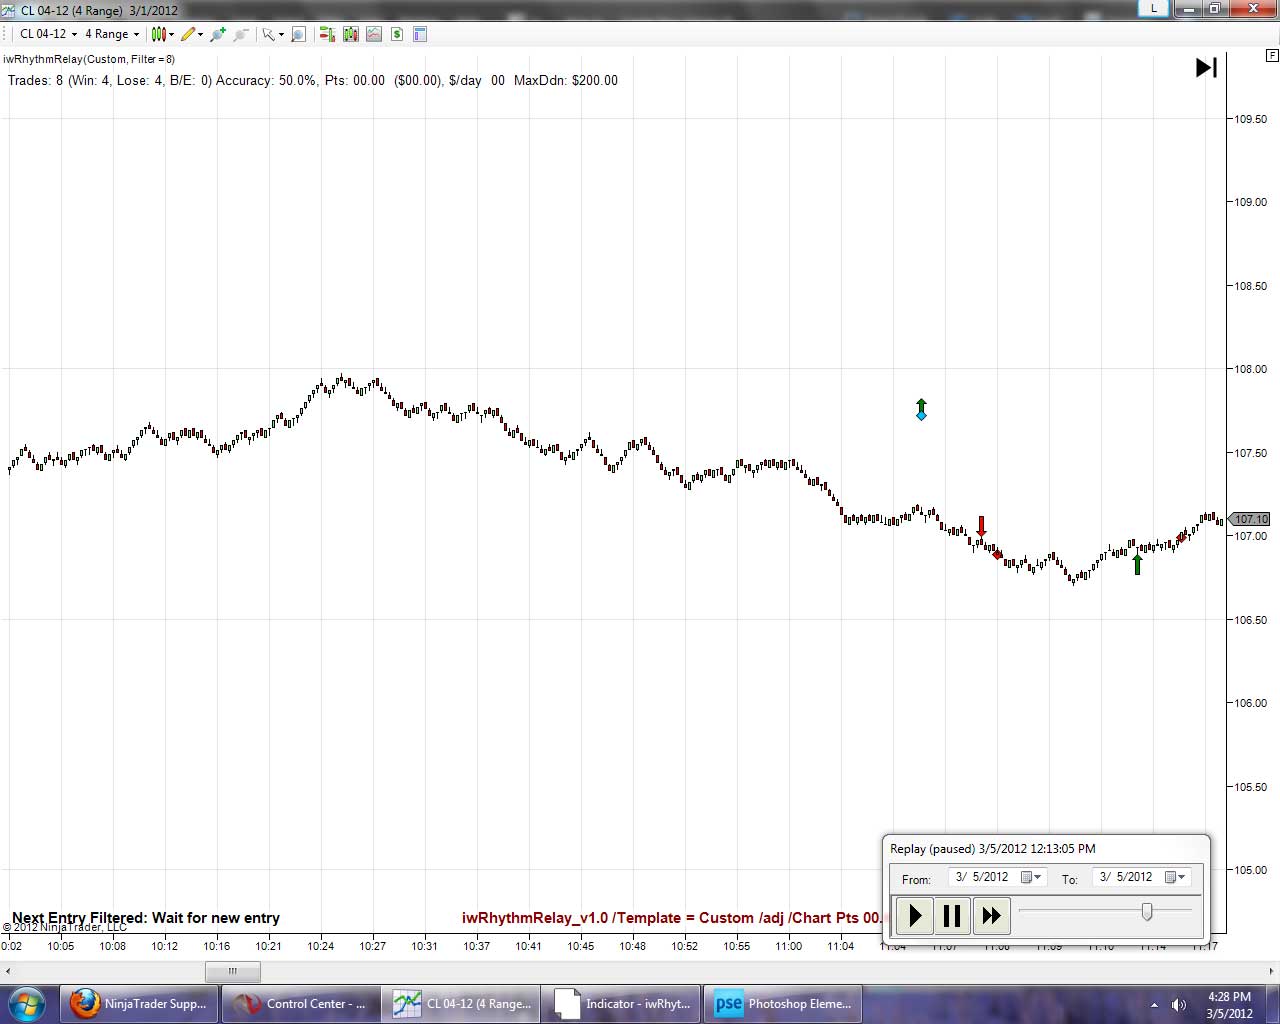
Task: Switch to CL 04-12 chart taskbar button
Action: [x=461, y=1004]
